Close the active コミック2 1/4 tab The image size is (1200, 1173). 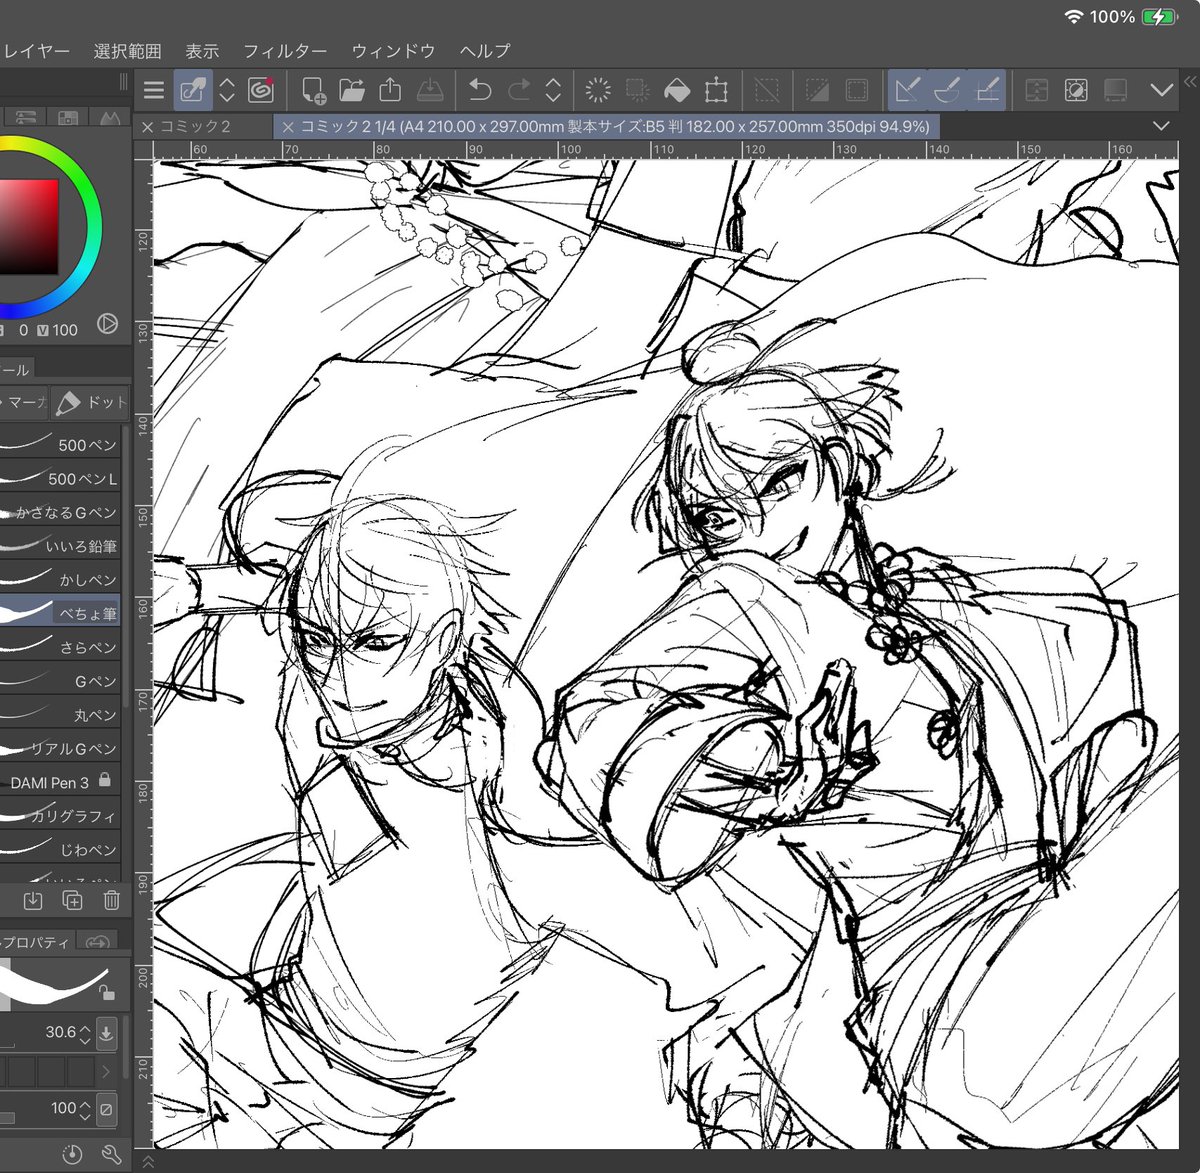(x=287, y=127)
